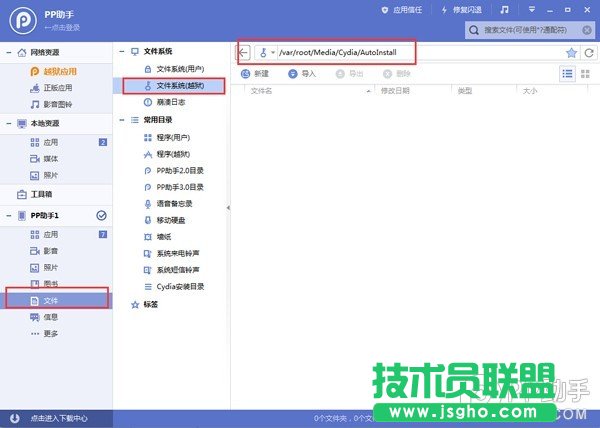Switch to list view mode
This screenshot has height=428, width=600.
(567, 73)
